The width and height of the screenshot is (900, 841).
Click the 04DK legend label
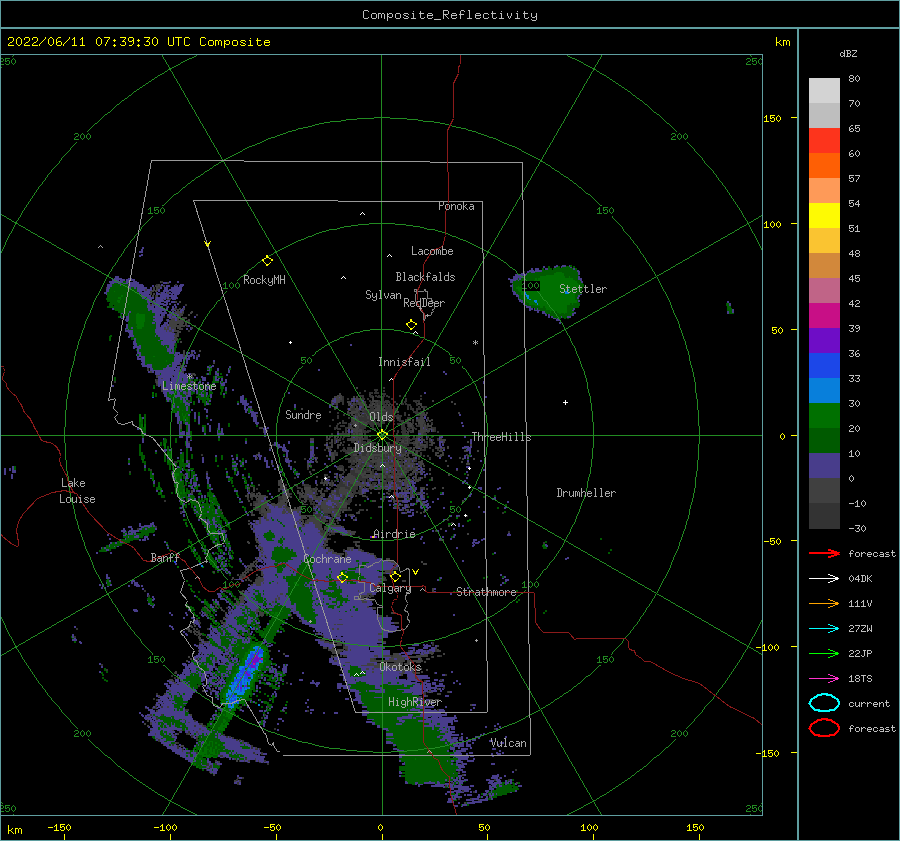point(860,579)
